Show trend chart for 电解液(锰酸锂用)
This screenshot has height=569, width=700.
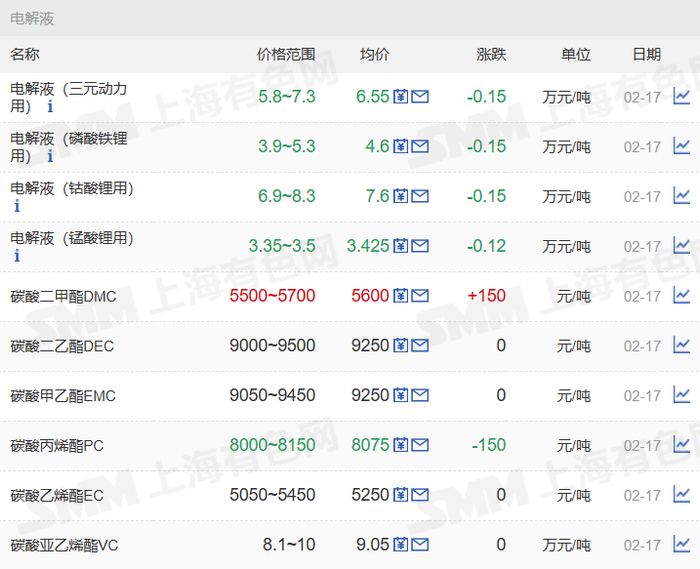pyautogui.click(x=681, y=246)
